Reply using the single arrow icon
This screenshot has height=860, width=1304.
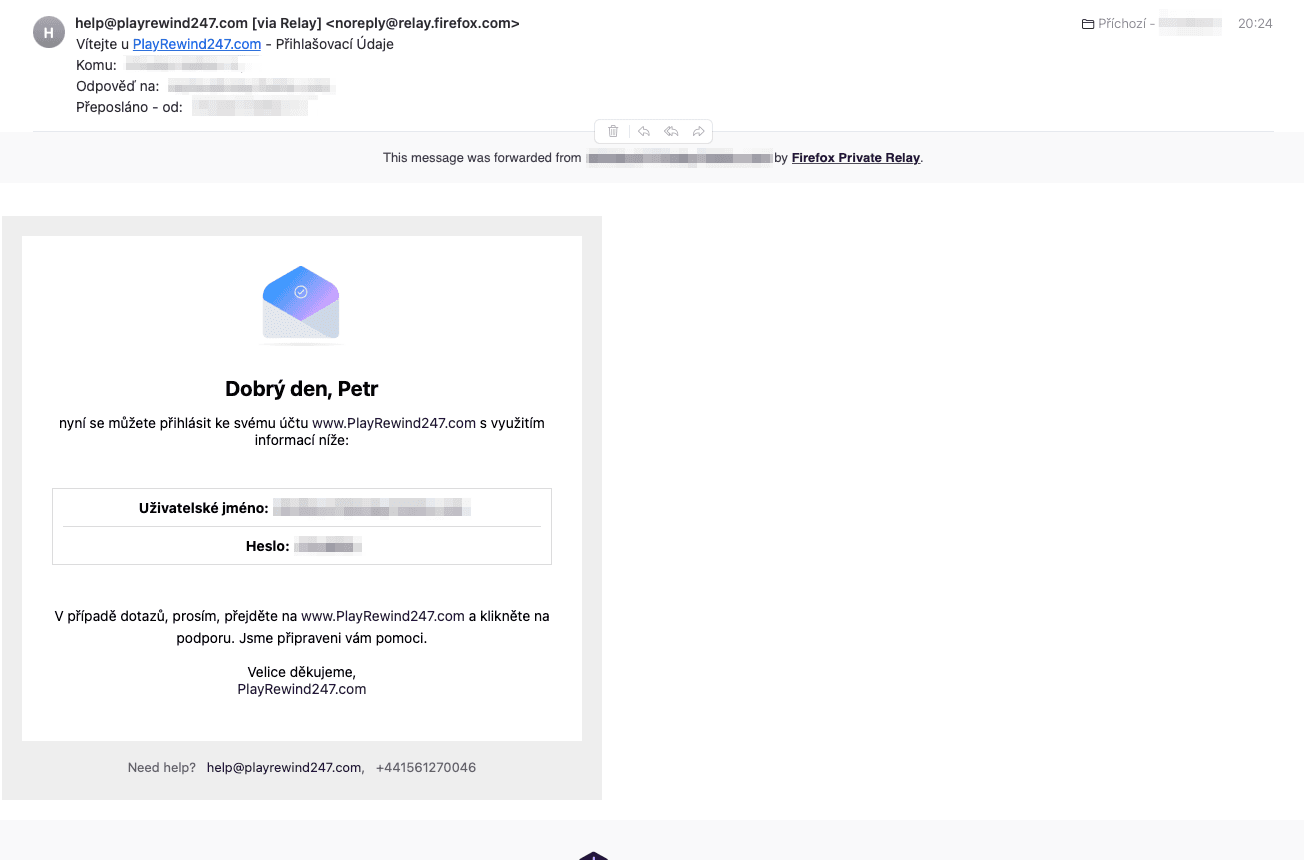pos(644,131)
